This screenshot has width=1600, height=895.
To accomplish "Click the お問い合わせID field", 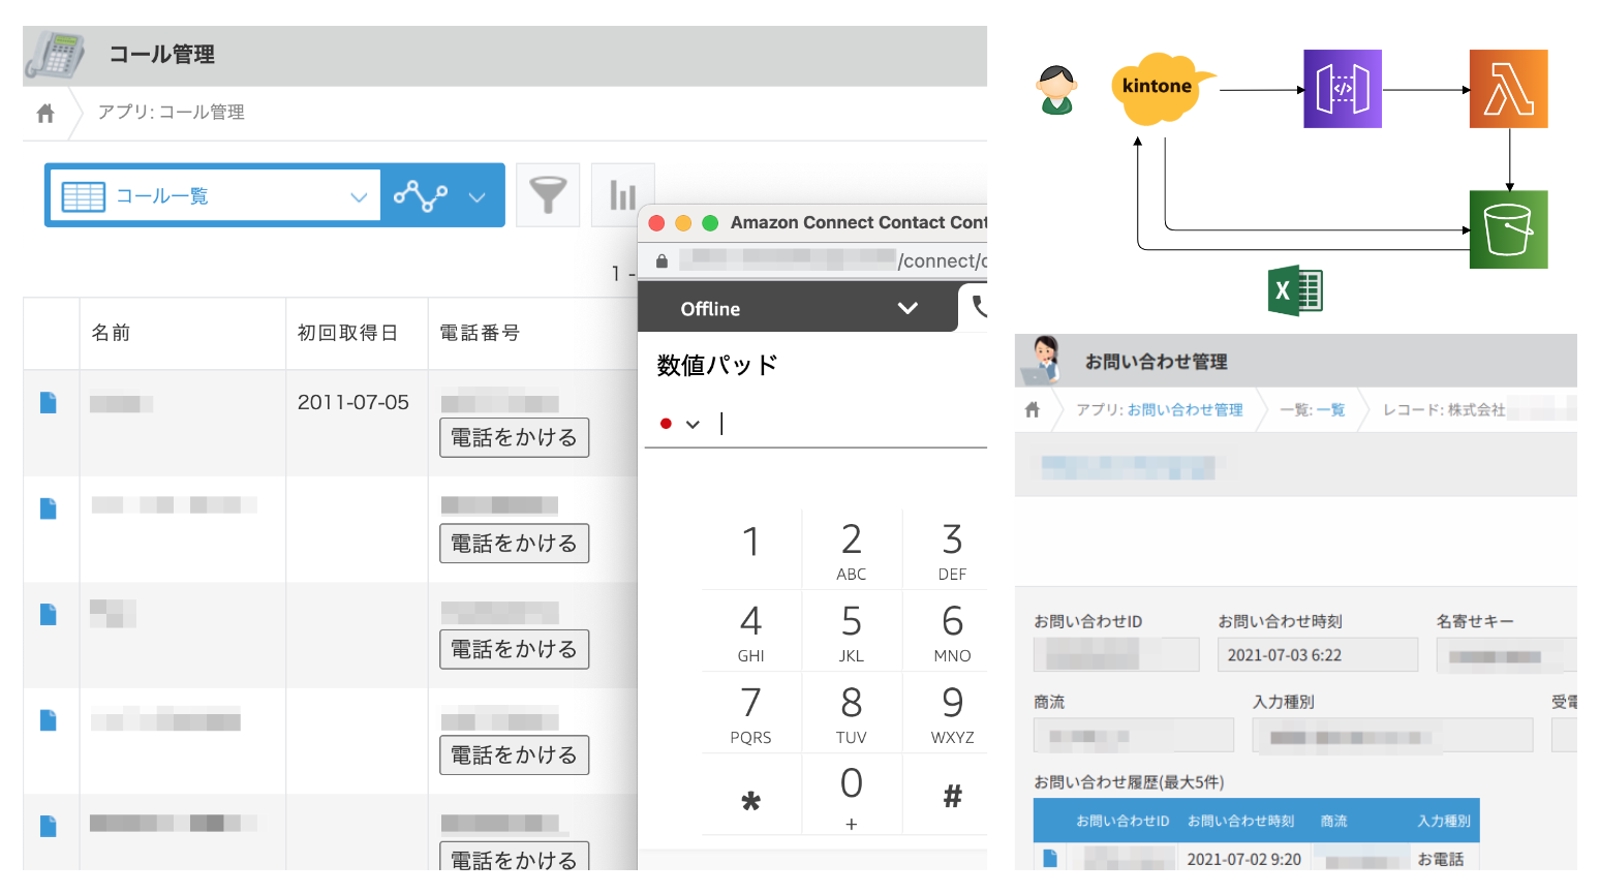I will [1116, 655].
